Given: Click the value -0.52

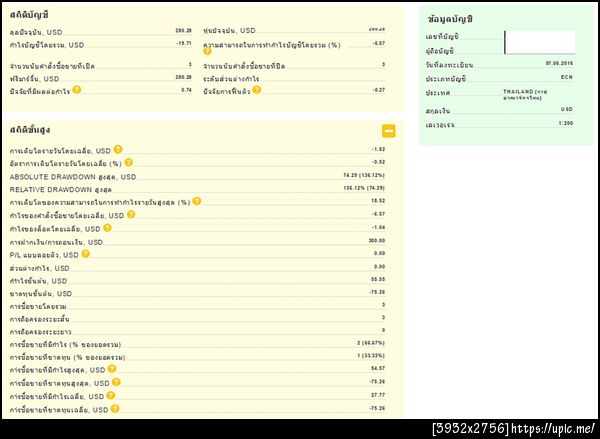Looking at the screenshot, I should (x=378, y=162).
